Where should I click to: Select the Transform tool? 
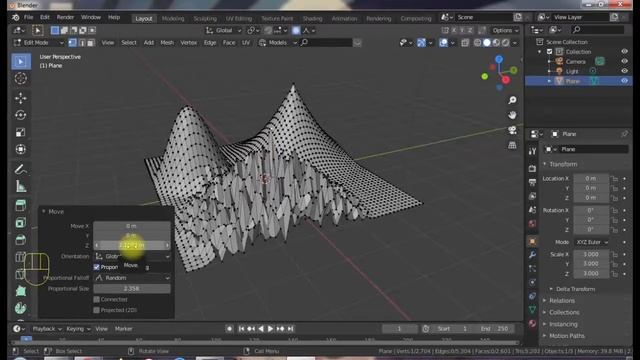coord(20,149)
